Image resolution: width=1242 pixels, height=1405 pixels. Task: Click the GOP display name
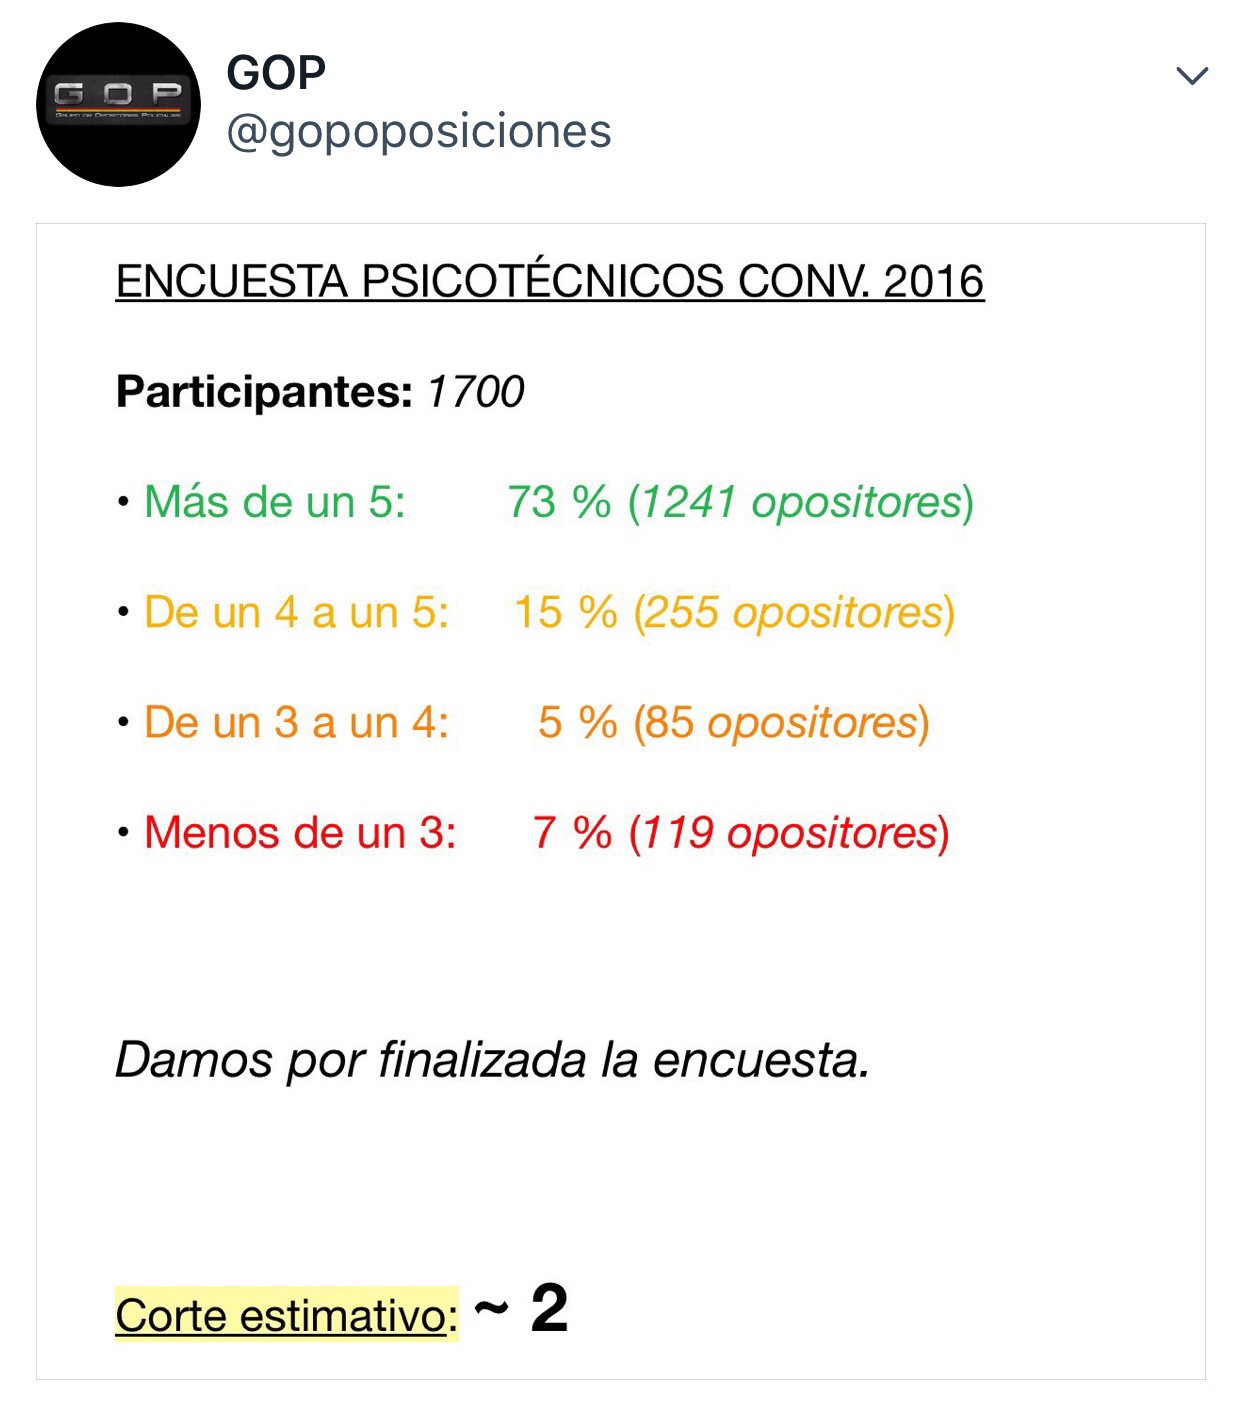coord(276,73)
